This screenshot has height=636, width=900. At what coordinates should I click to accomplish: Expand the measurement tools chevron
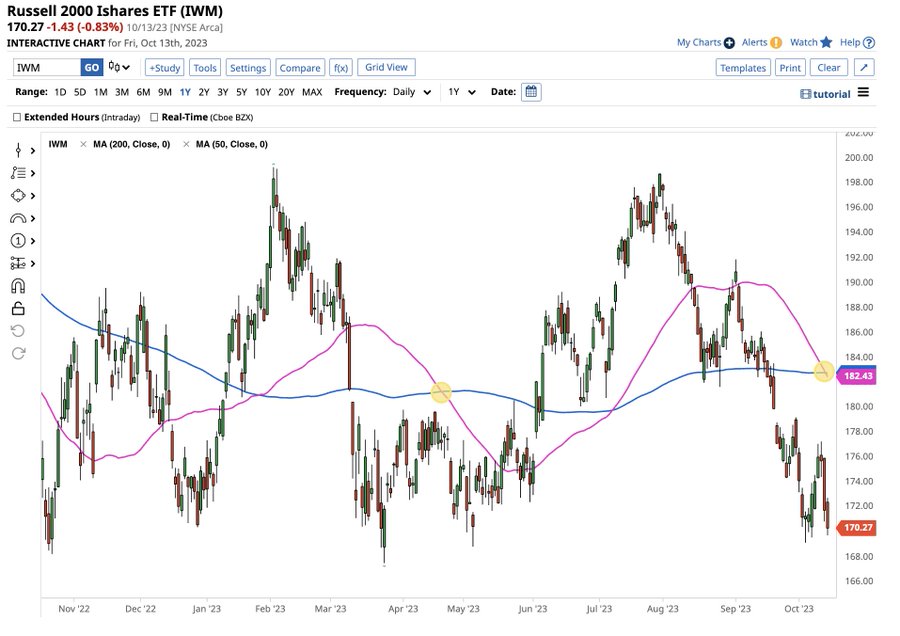click(x=33, y=263)
